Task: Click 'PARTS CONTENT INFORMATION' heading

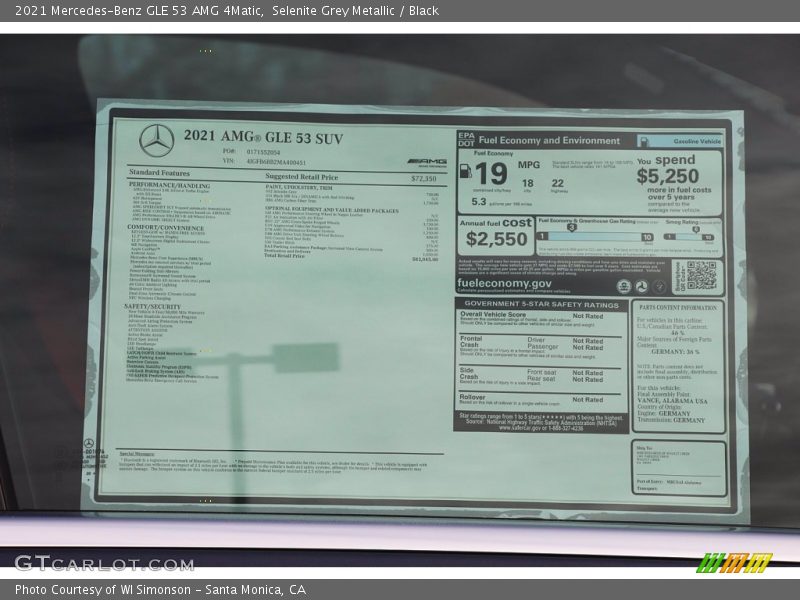Action: coord(678,308)
